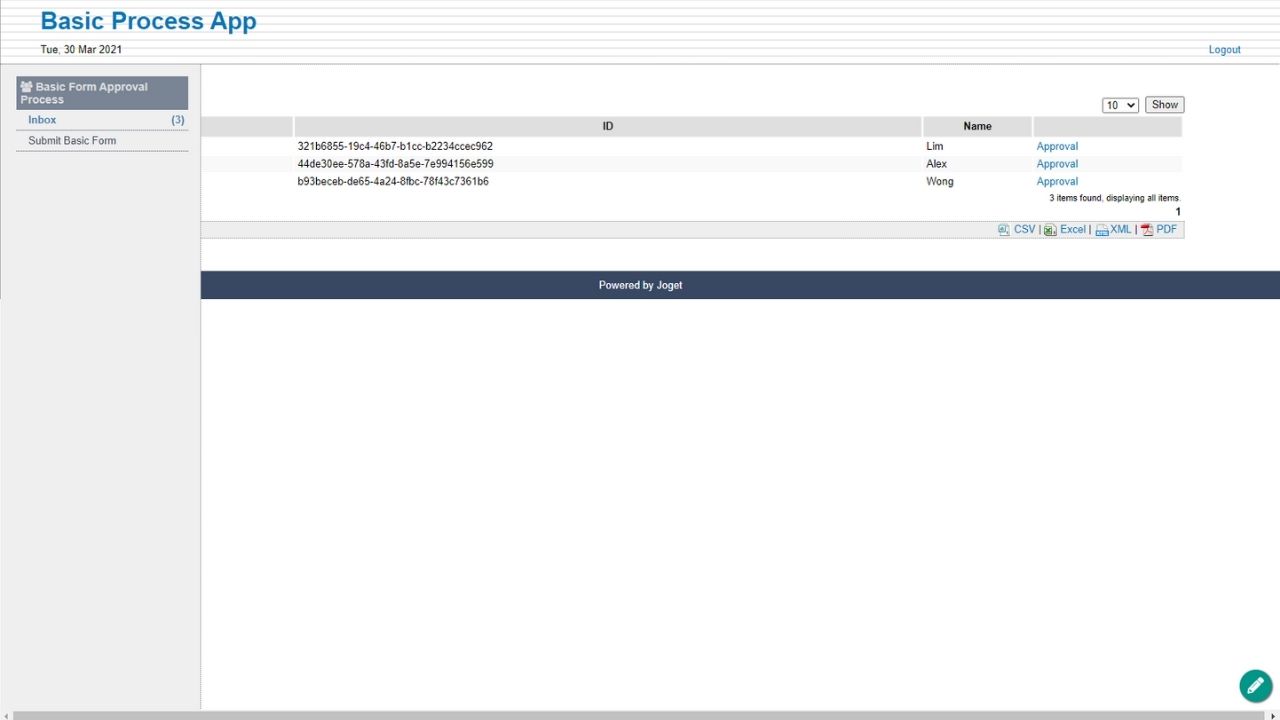Click the XML export icon

pos(1101,230)
